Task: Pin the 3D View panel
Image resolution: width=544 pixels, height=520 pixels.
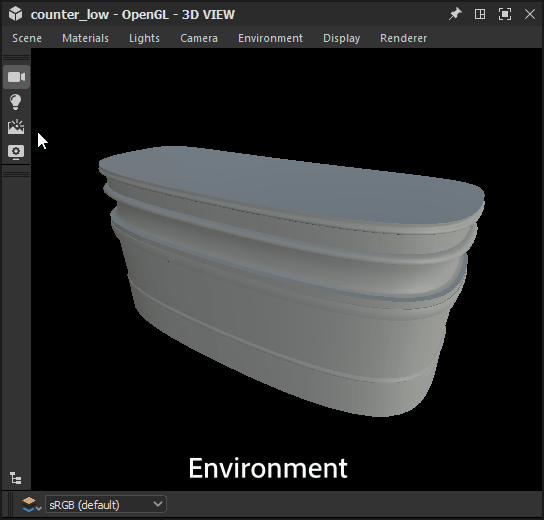Action: click(455, 14)
